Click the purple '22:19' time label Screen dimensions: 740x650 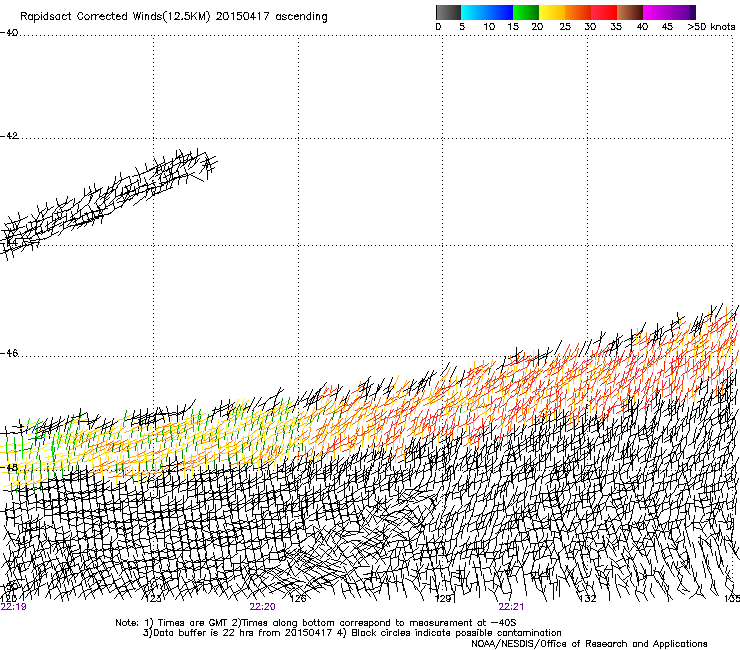[13, 607]
